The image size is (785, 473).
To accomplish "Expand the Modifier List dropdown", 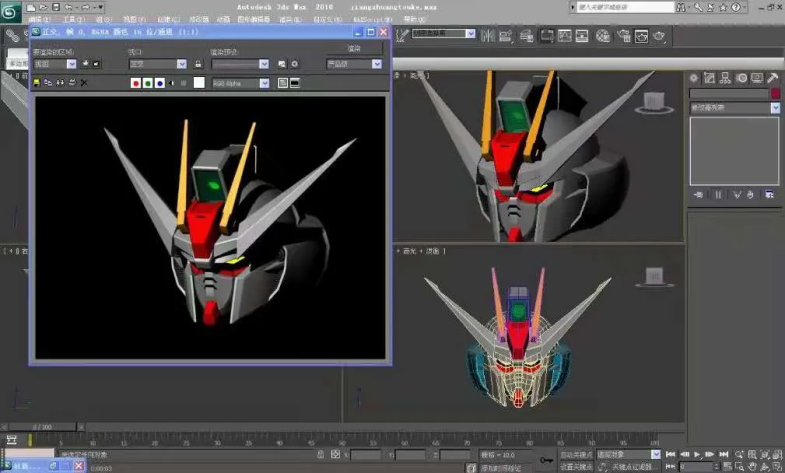I will click(x=775, y=108).
